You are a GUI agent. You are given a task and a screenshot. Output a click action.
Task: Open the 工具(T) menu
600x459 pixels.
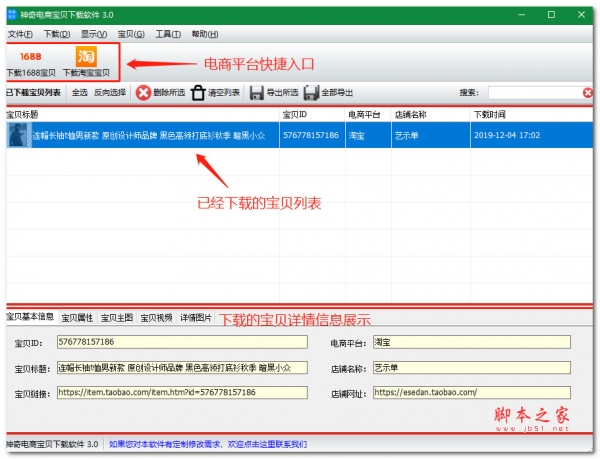(x=168, y=34)
